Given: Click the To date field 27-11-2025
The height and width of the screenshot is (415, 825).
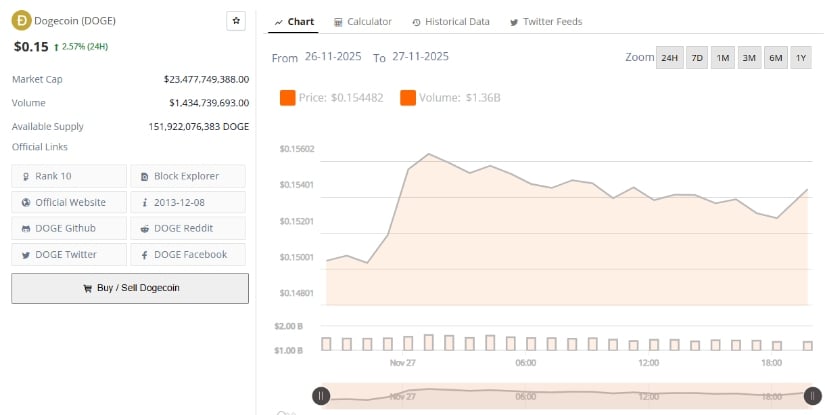Looking at the screenshot, I should pos(420,57).
